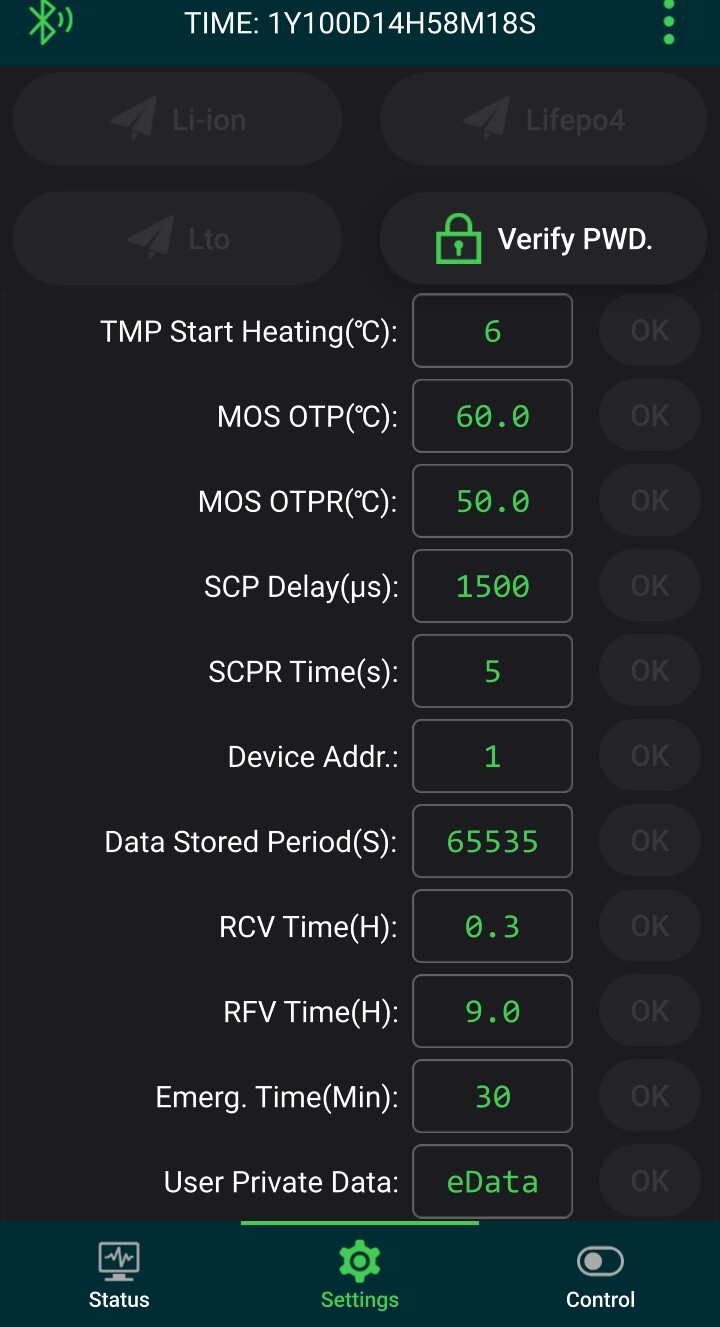The height and width of the screenshot is (1327, 720).
Task: Open the three-dot overflow menu
Action: pyautogui.click(x=669, y=23)
